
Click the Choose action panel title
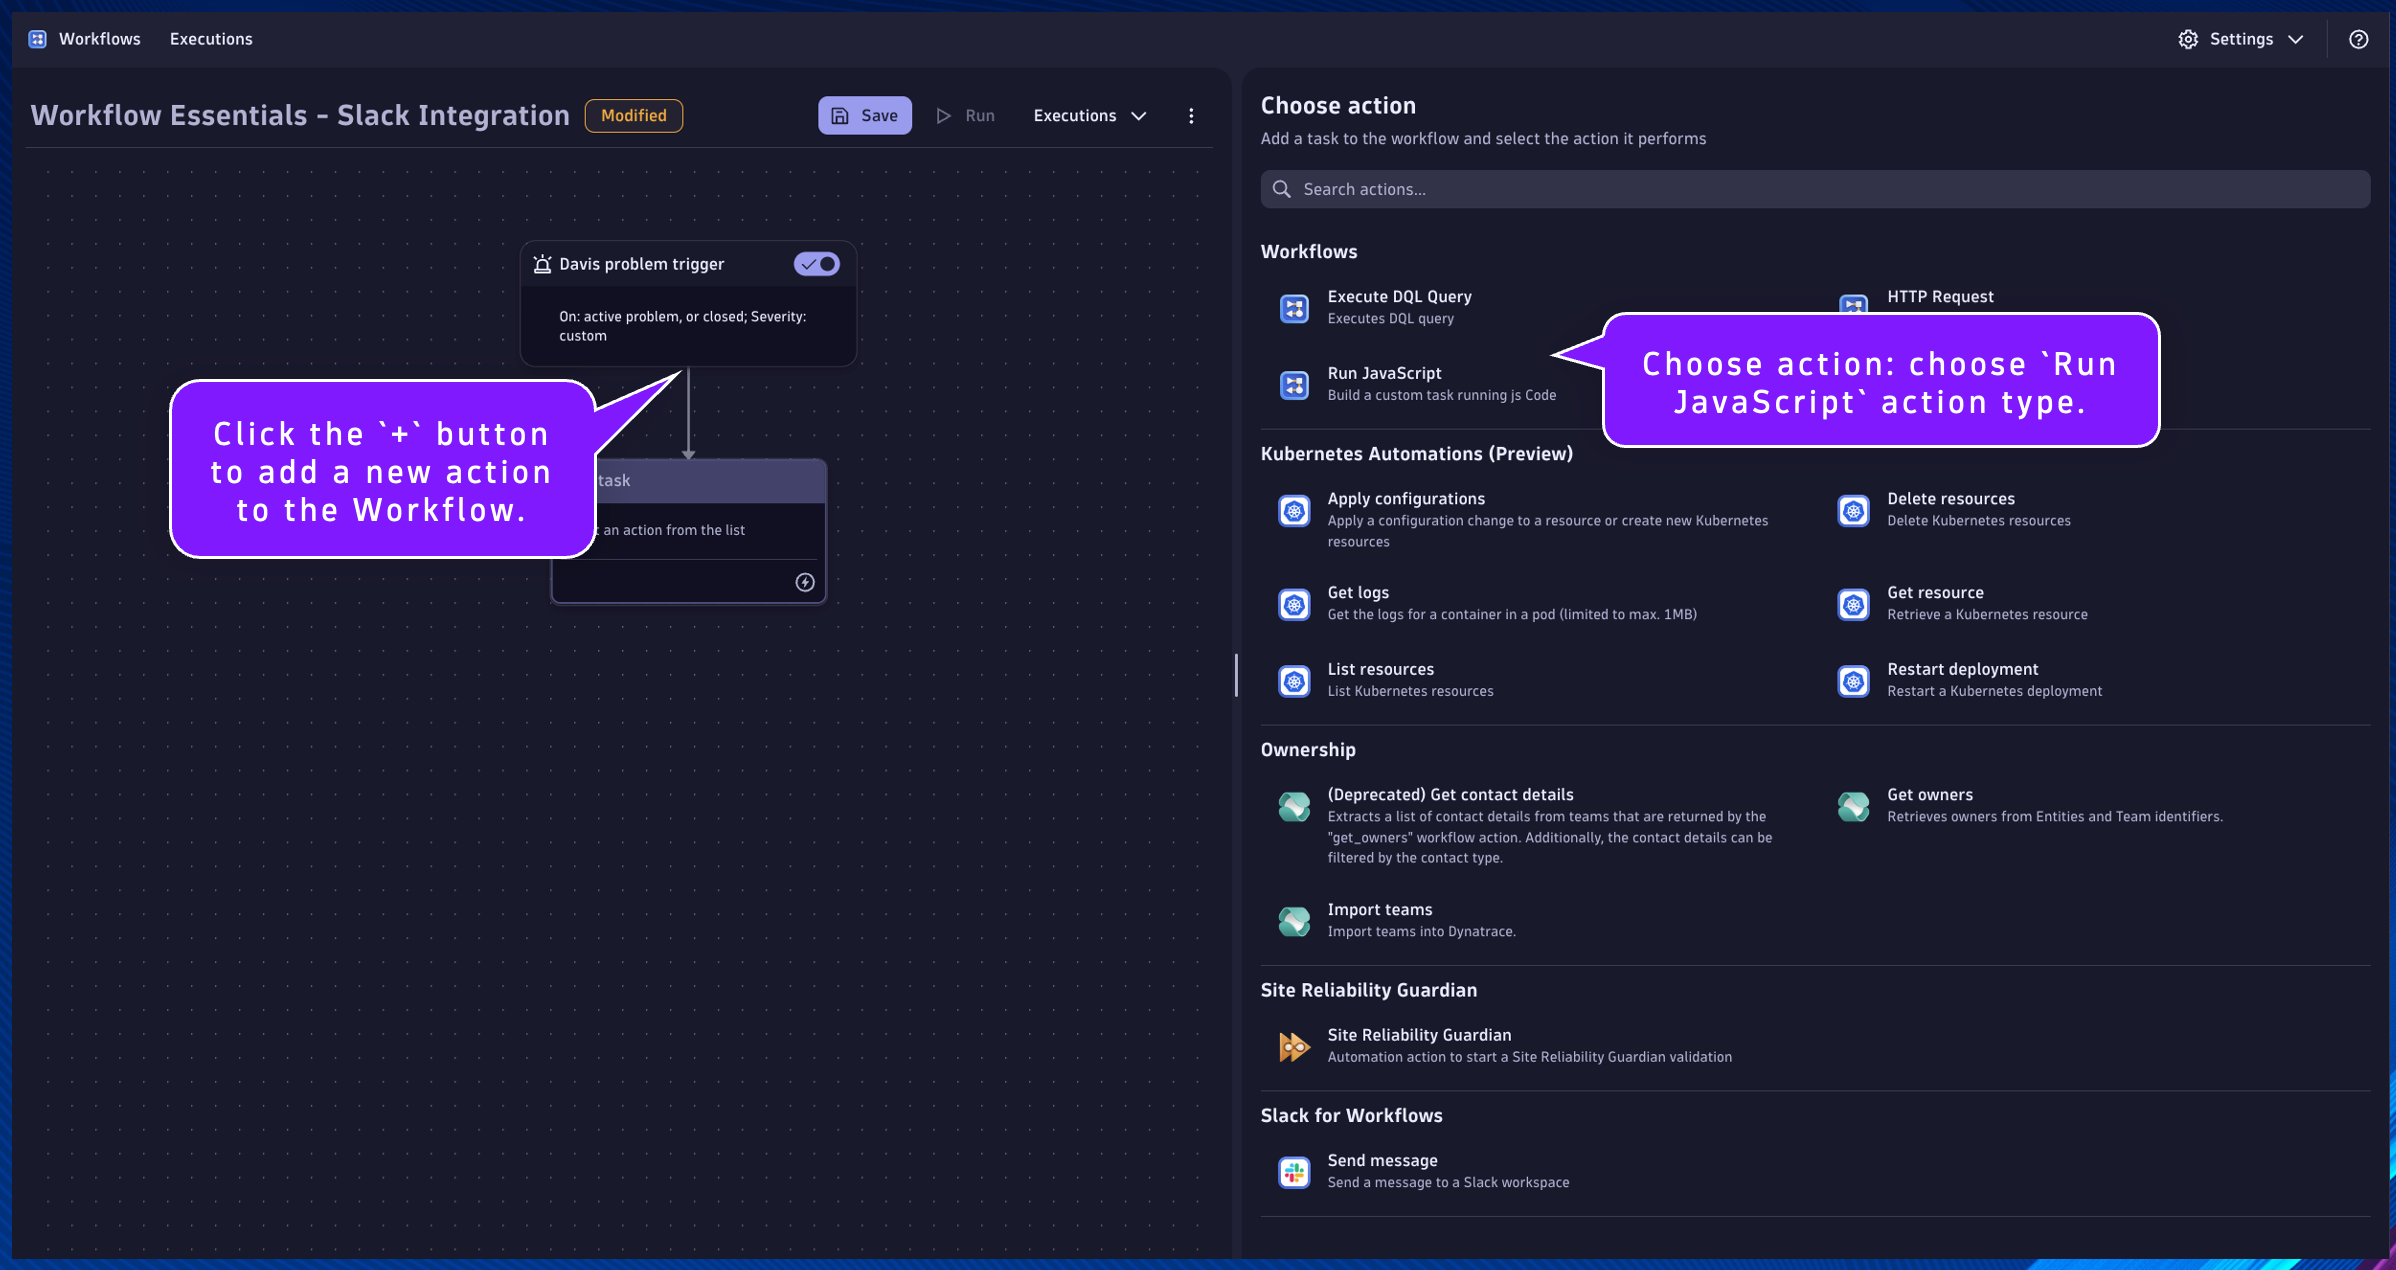(1338, 106)
